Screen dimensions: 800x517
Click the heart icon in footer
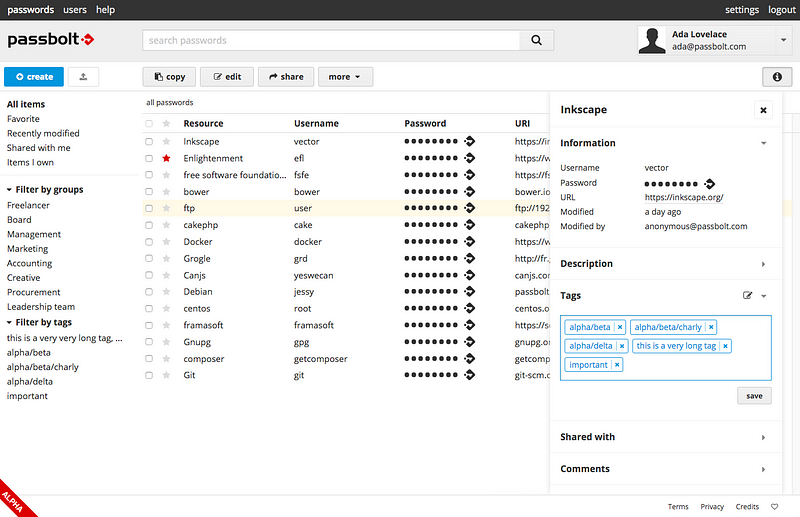tap(774, 507)
